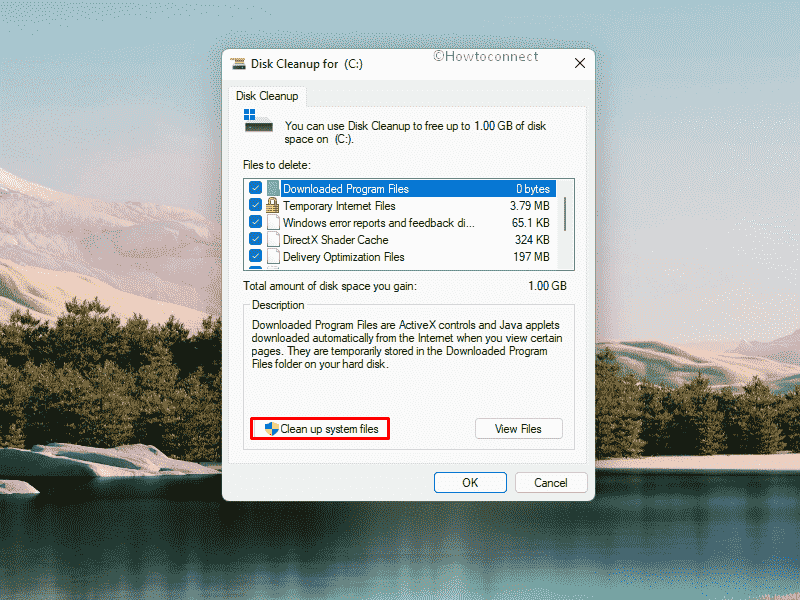Click the Windows drive icon beside description
This screenshot has width=800, height=600.
[x=258, y=120]
